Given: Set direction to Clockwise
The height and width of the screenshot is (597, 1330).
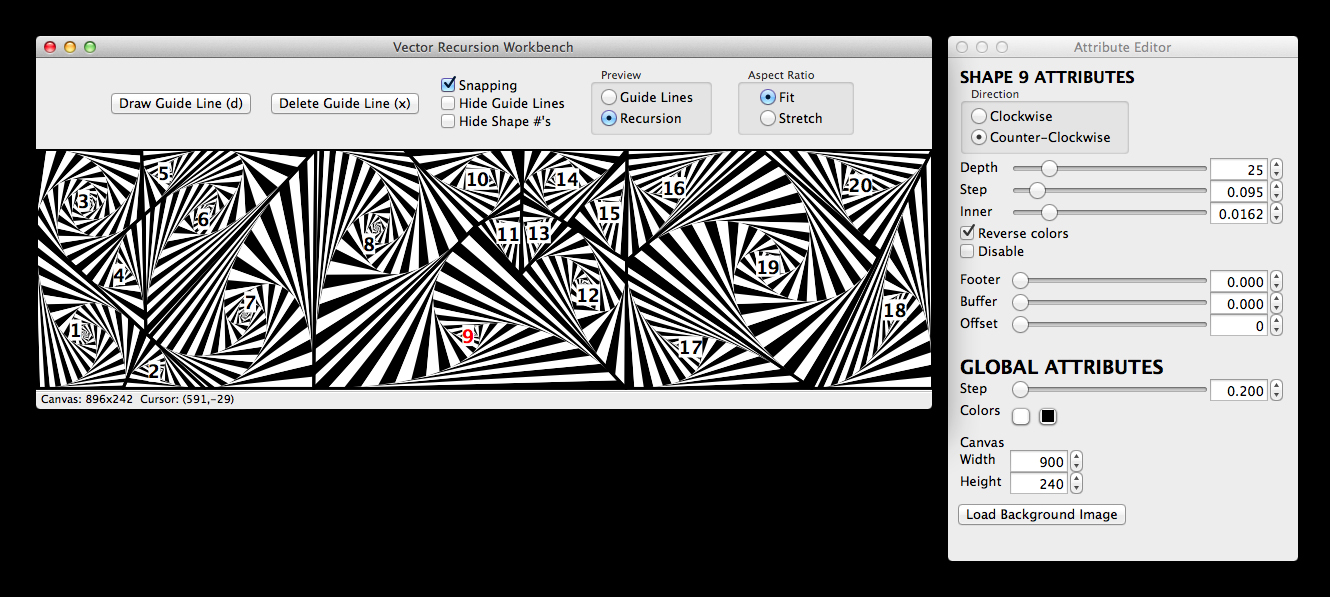Looking at the screenshot, I should coord(979,116).
